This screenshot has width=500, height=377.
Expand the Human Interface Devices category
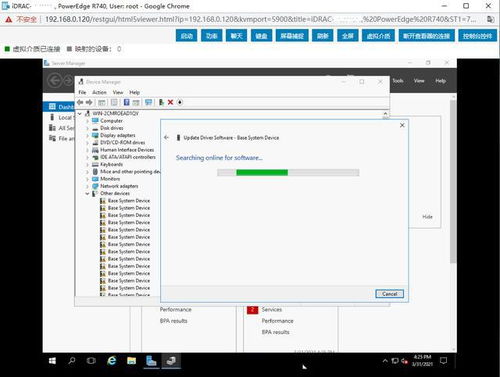[x=87, y=150]
